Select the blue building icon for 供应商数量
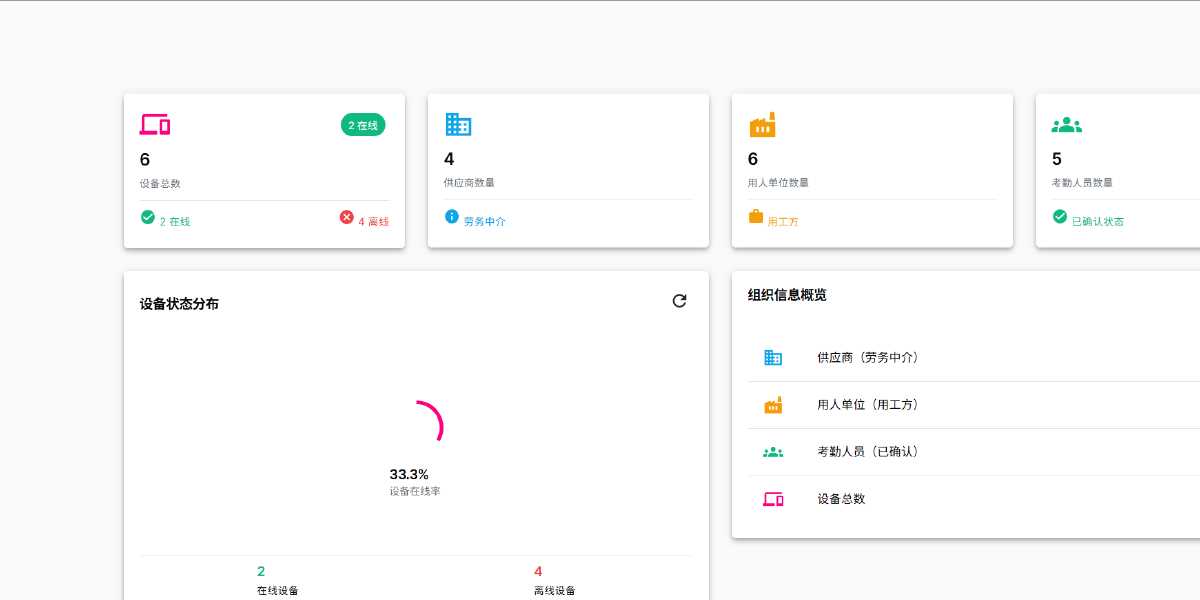 (x=458, y=123)
